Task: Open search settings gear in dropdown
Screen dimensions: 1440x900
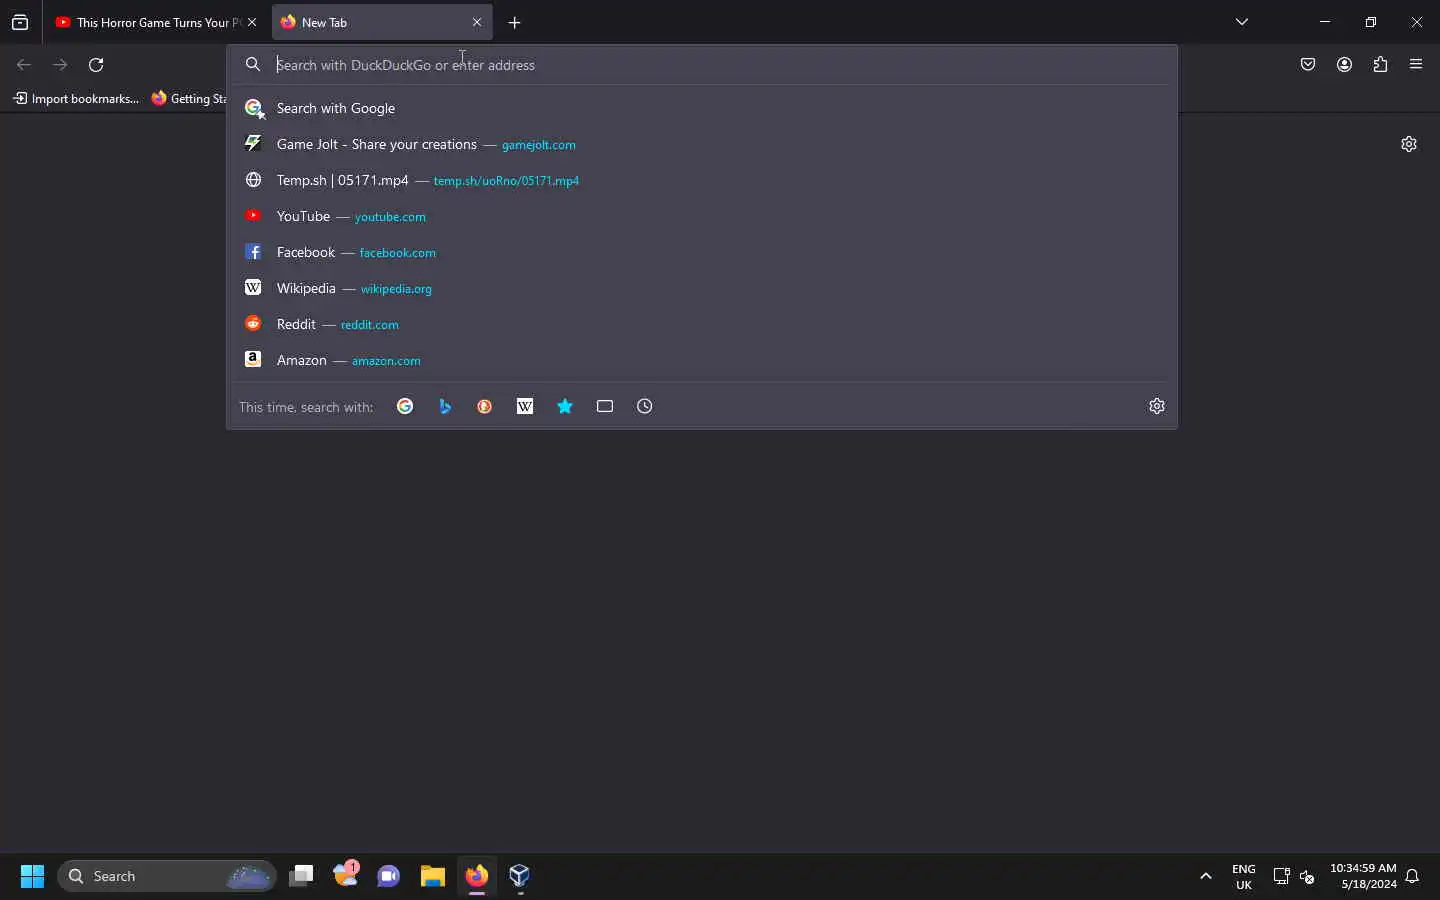Action: coord(1158,406)
